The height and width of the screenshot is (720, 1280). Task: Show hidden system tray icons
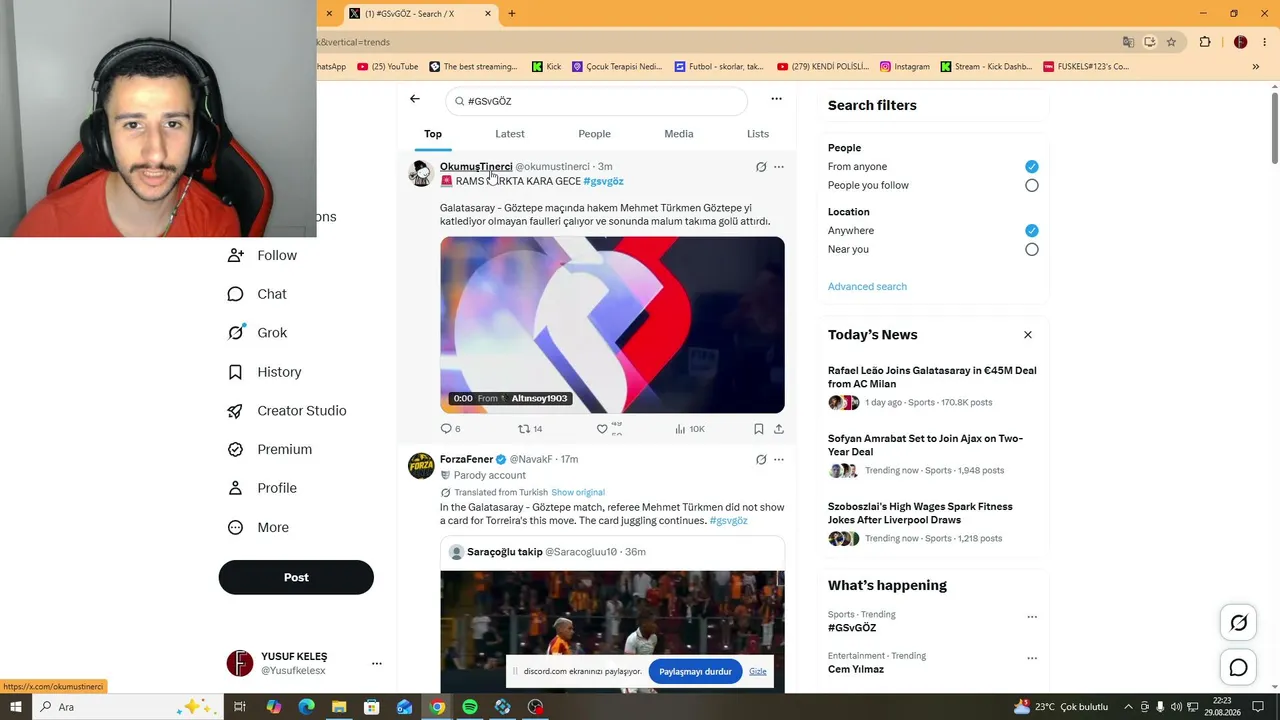tap(1129, 707)
